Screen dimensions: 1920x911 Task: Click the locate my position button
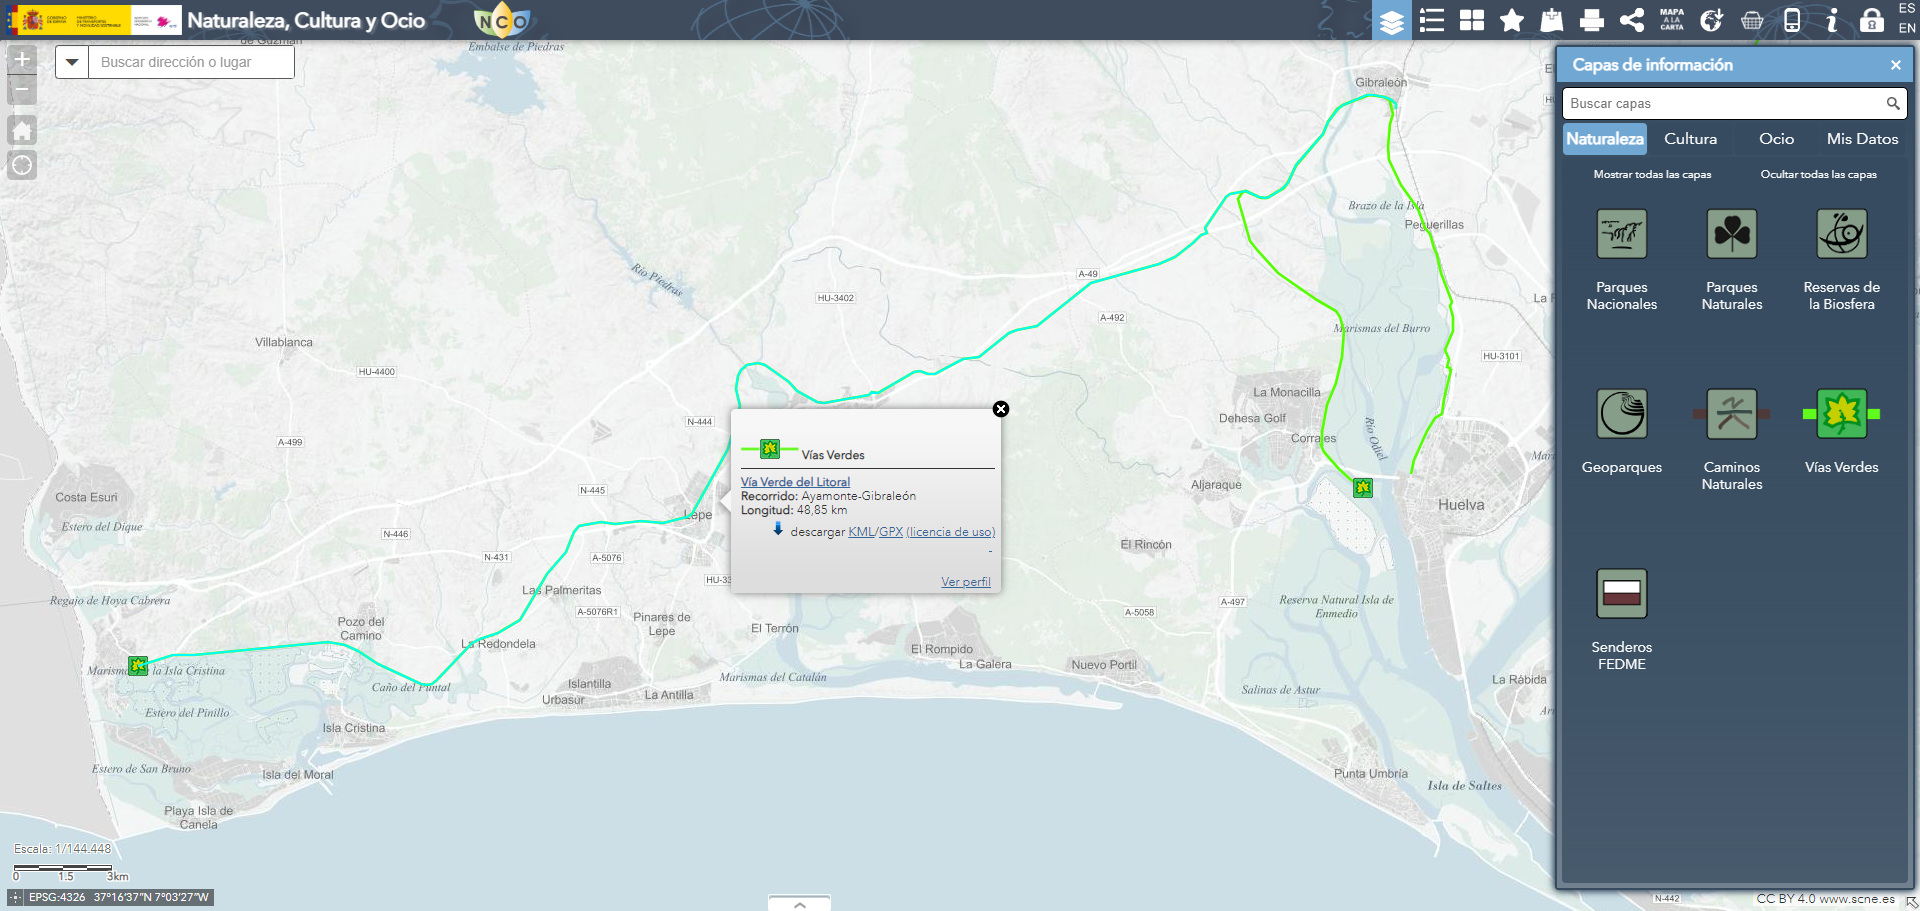click(22, 165)
